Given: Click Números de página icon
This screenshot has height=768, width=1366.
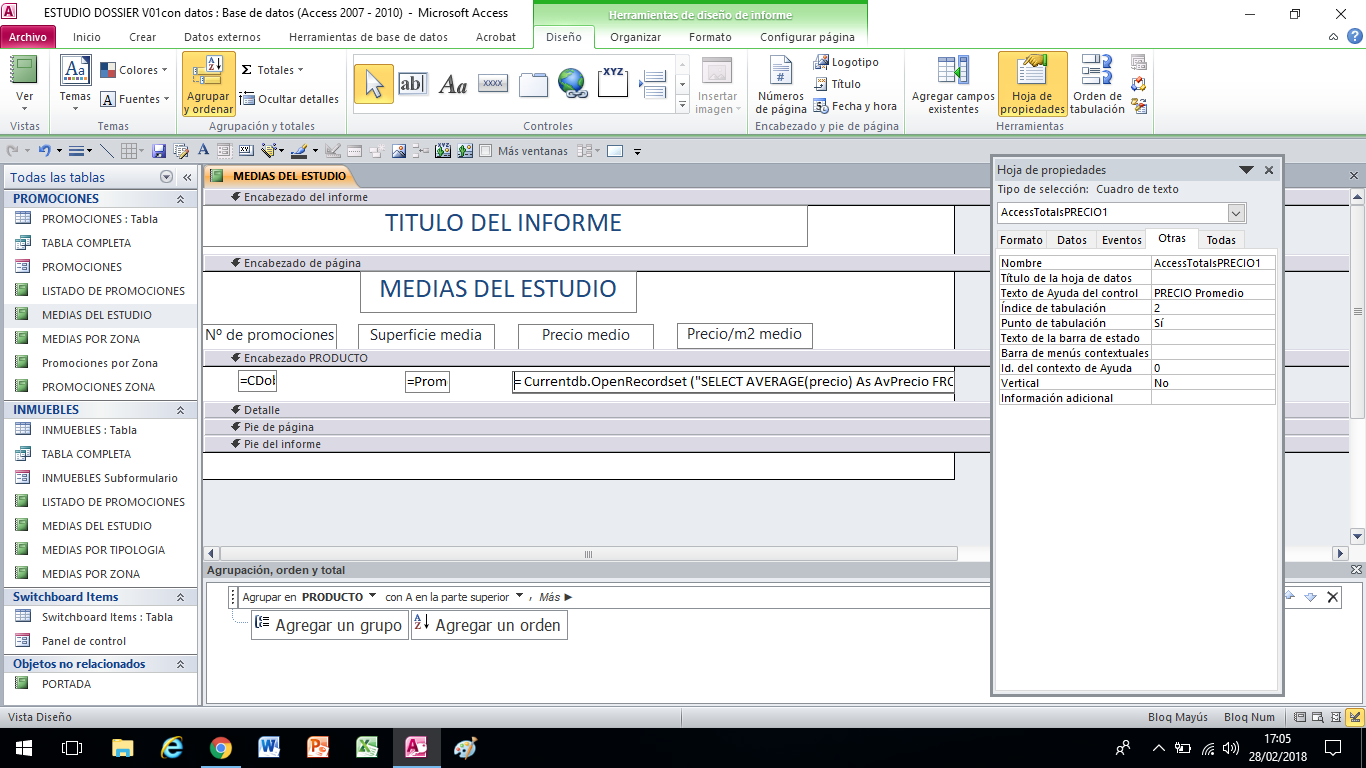Looking at the screenshot, I should [781, 85].
